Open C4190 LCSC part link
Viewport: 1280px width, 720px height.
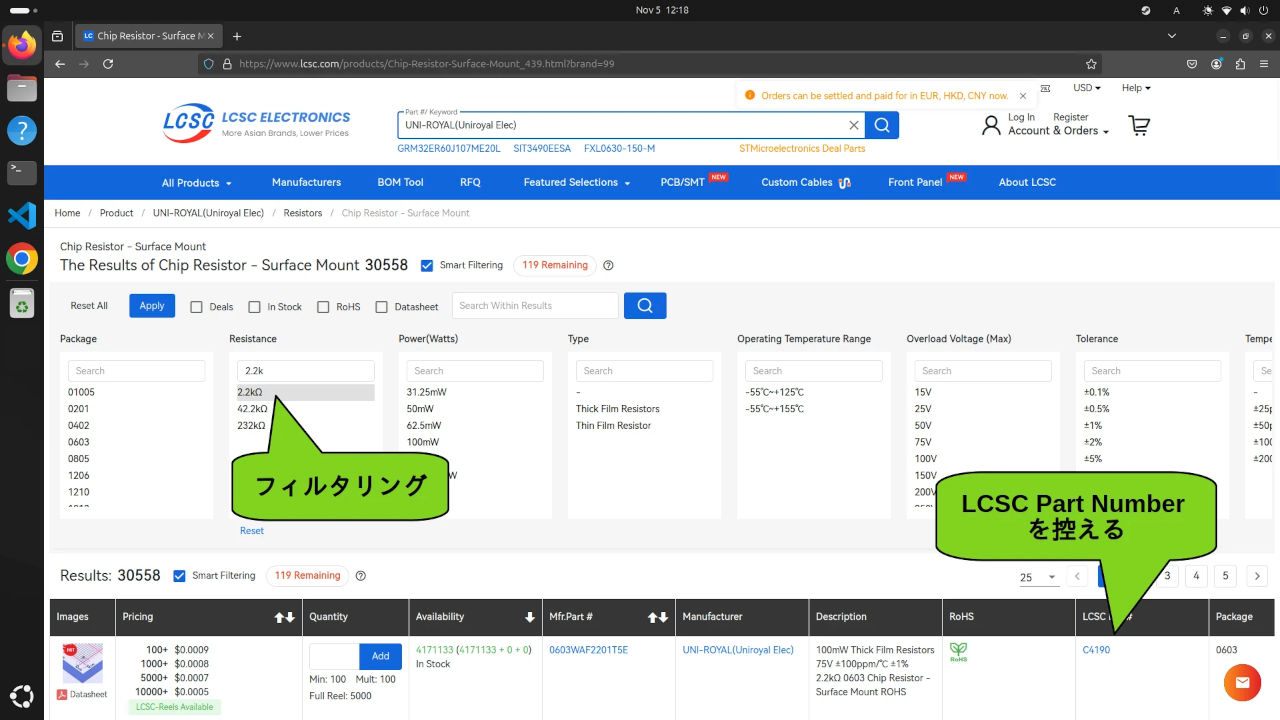[x=1096, y=650]
